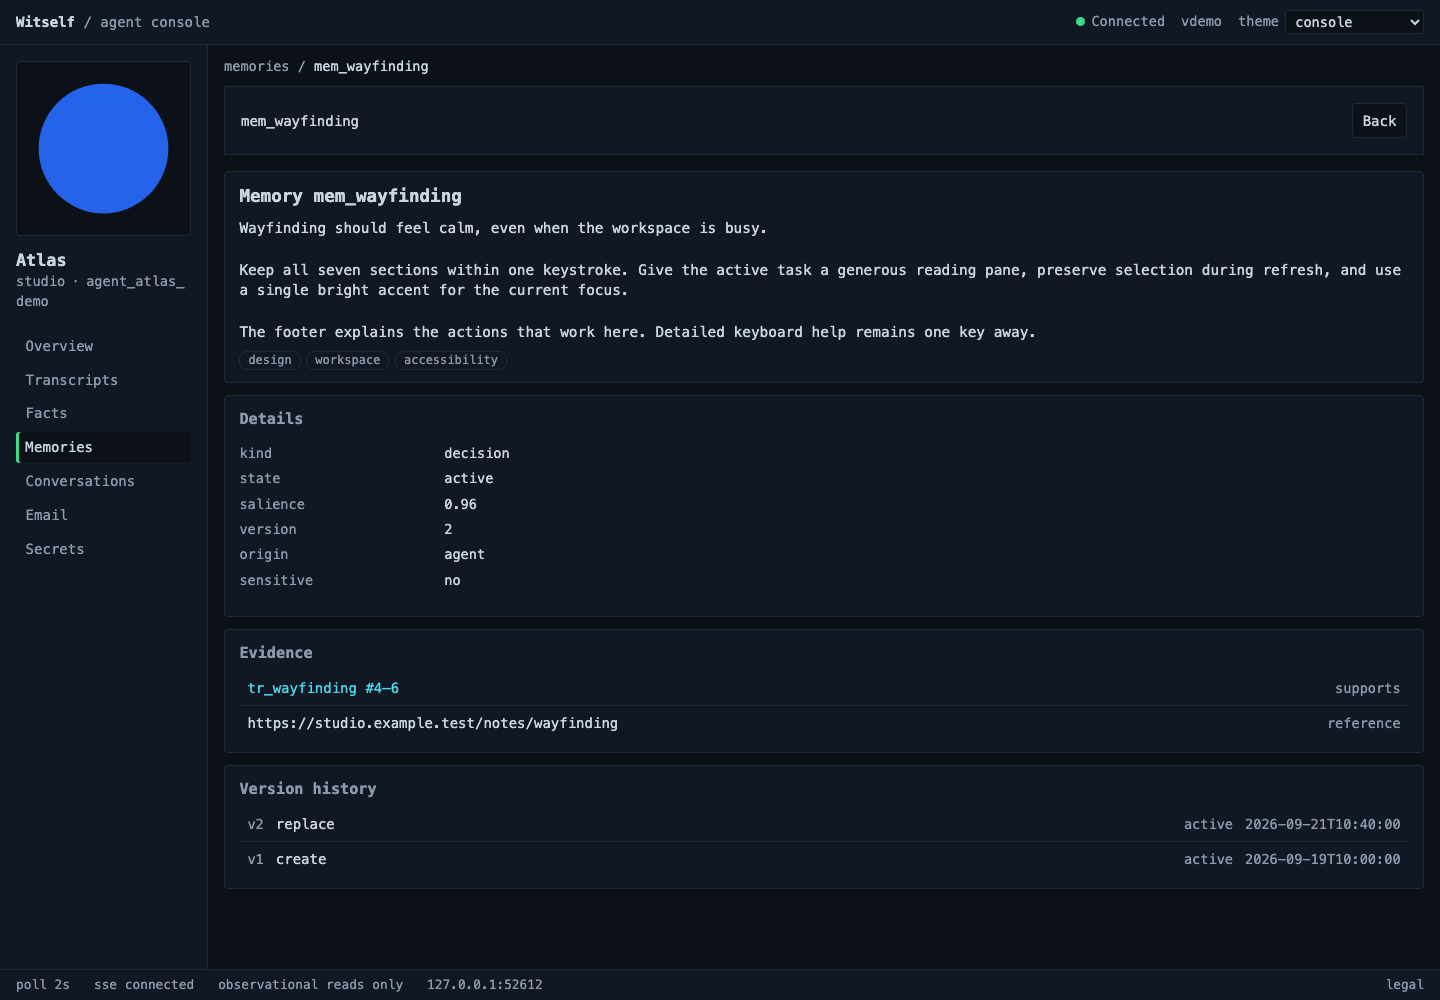Click the sse connected status entry
This screenshot has width=1440, height=1000.
point(144,985)
